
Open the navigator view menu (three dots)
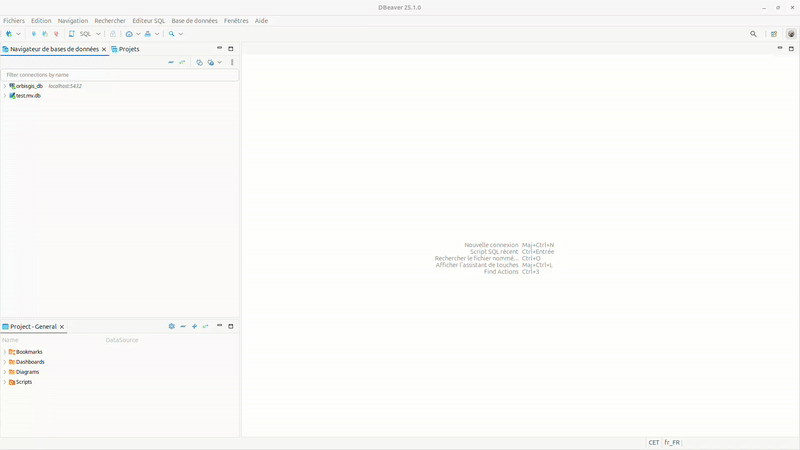click(x=232, y=62)
